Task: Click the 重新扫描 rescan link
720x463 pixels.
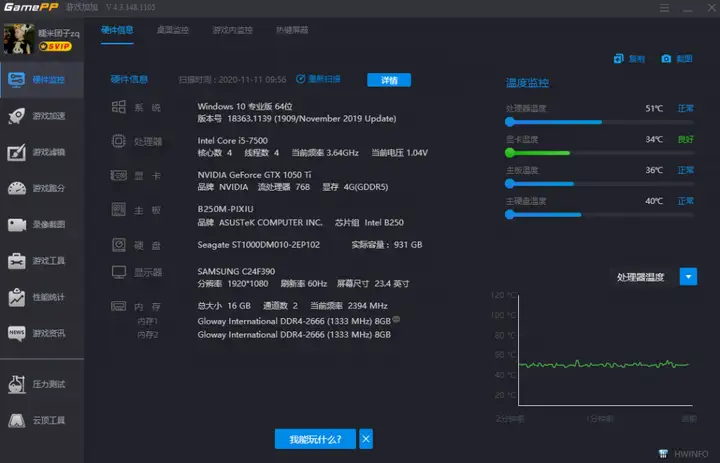Action: click(318, 79)
